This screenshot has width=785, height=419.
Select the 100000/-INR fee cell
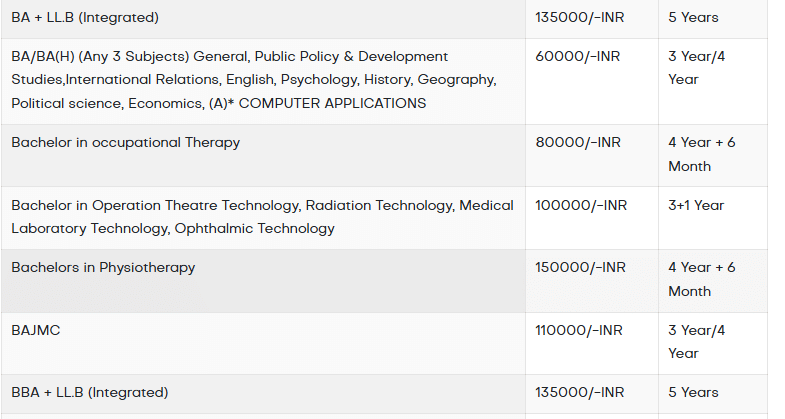coord(581,205)
